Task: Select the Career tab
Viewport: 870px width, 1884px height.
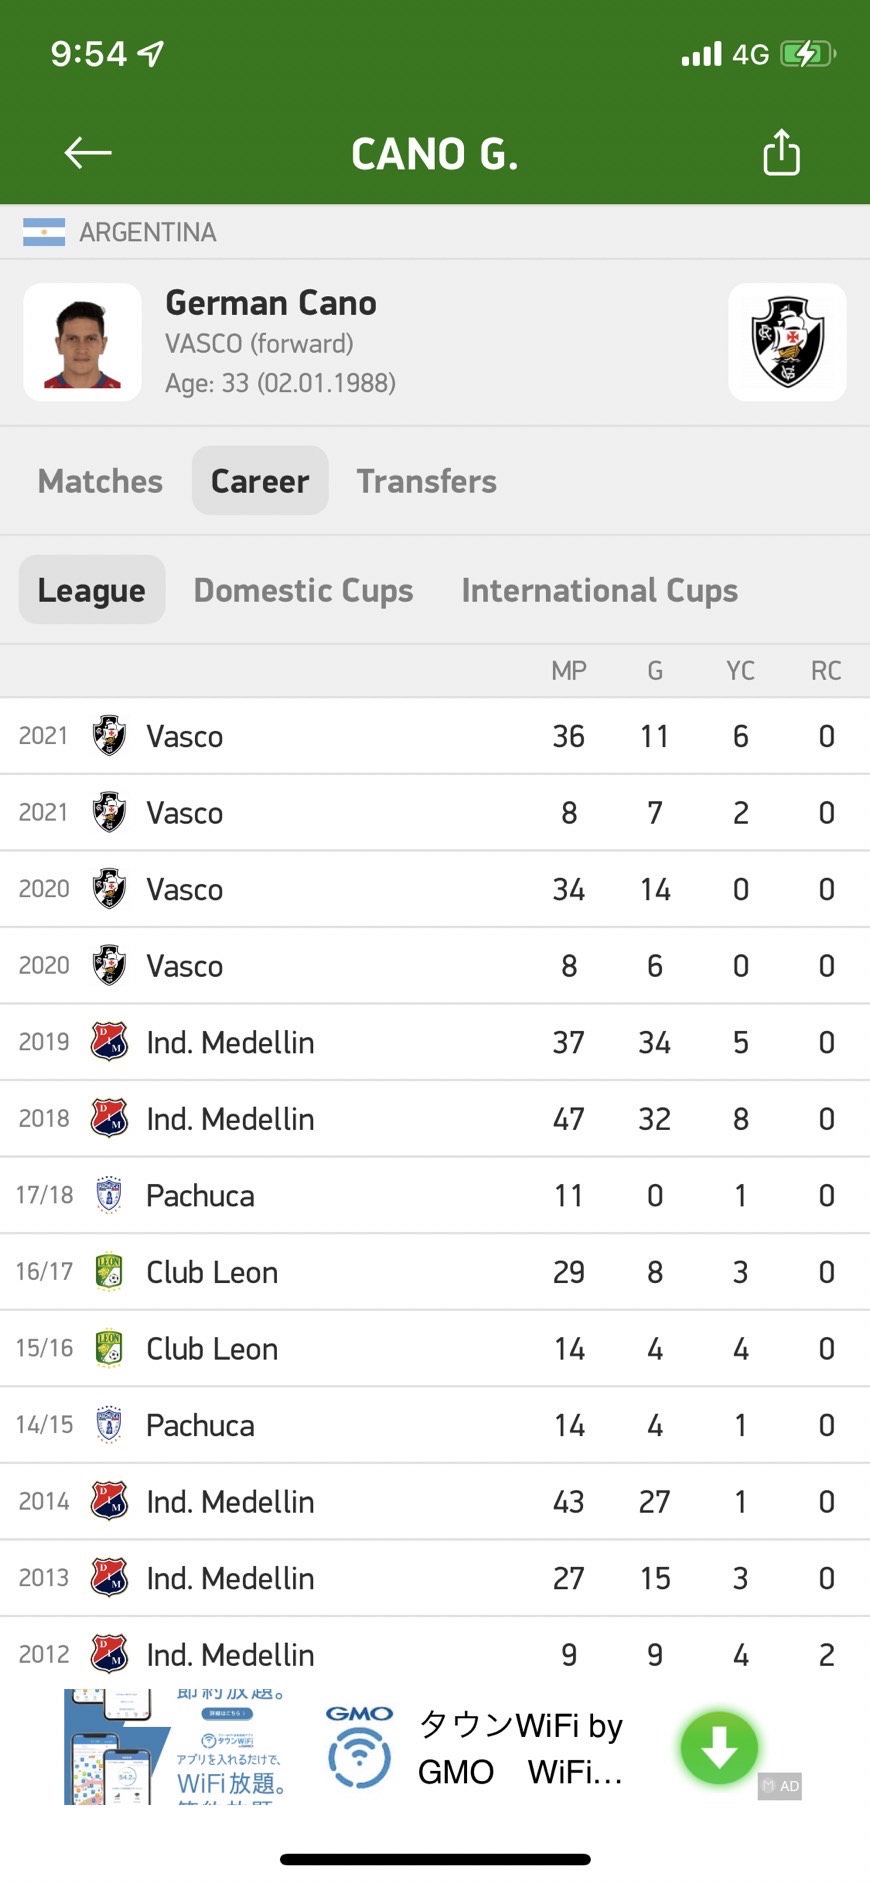Action: point(260,481)
